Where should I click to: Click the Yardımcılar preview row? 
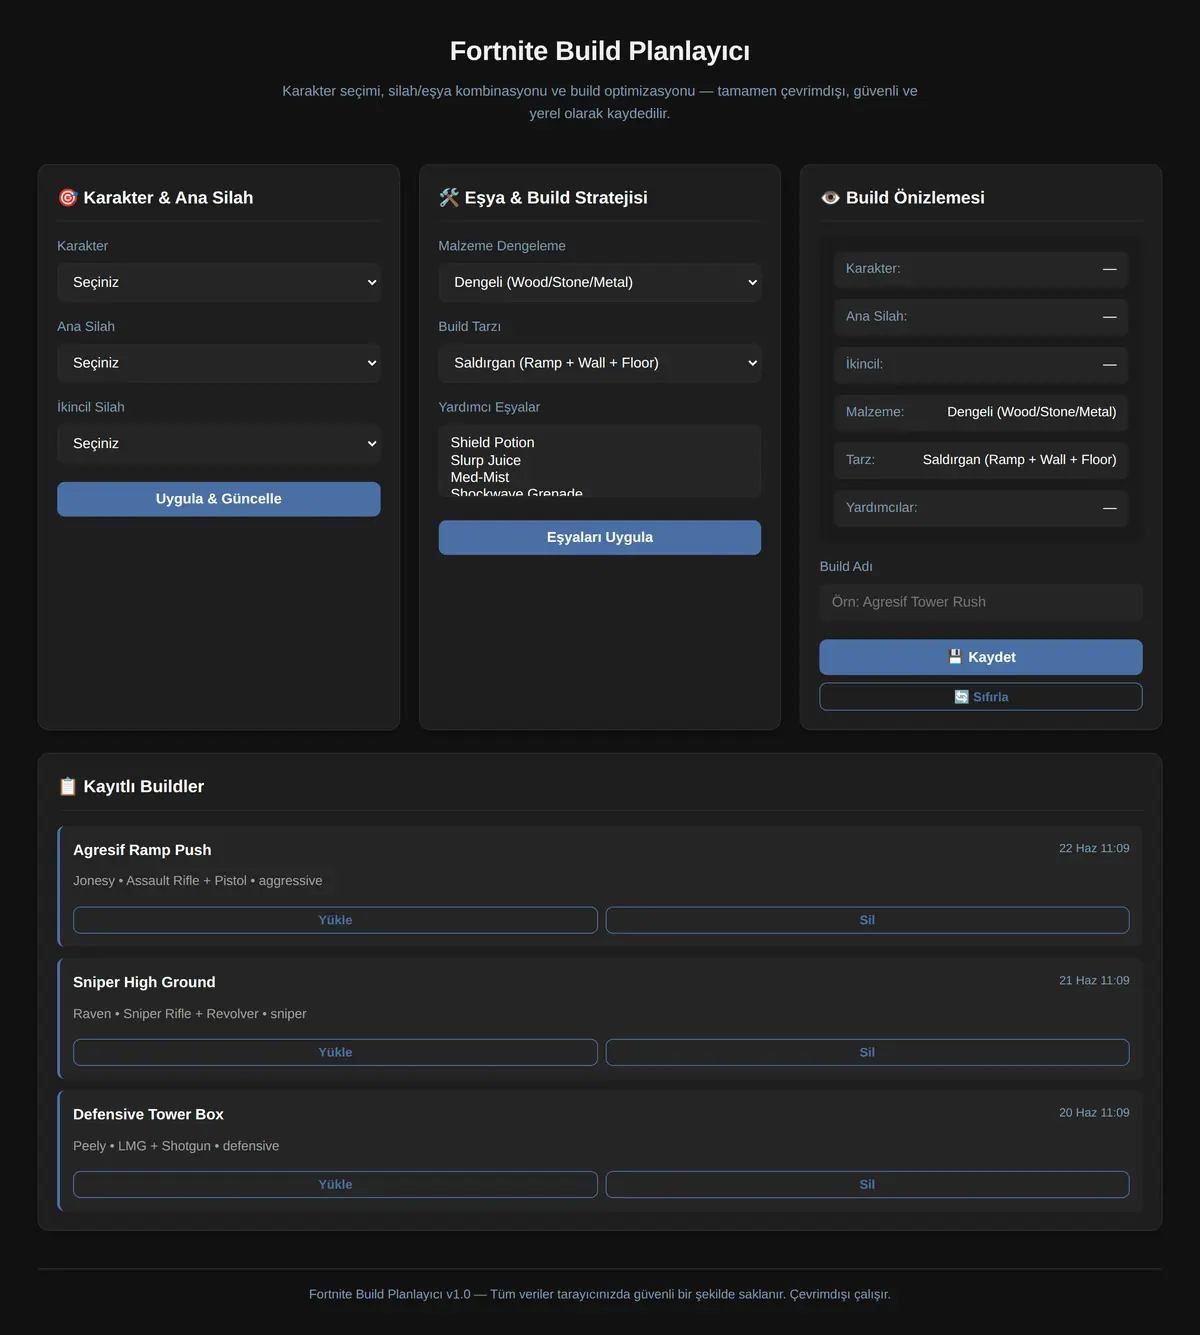981,508
